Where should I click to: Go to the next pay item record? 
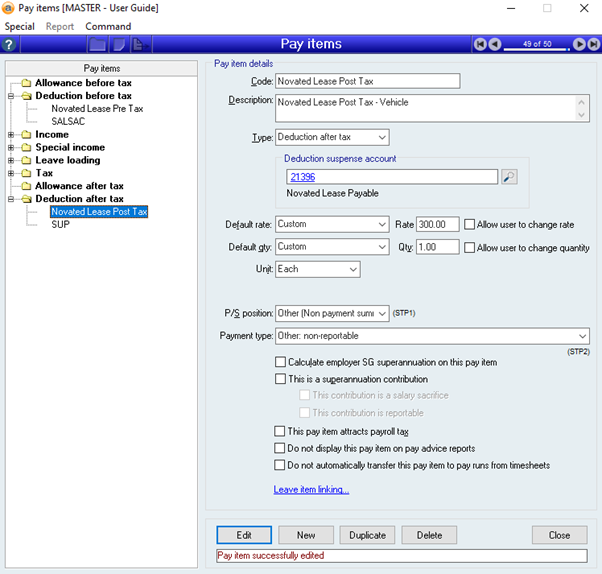pyautogui.click(x=578, y=45)
